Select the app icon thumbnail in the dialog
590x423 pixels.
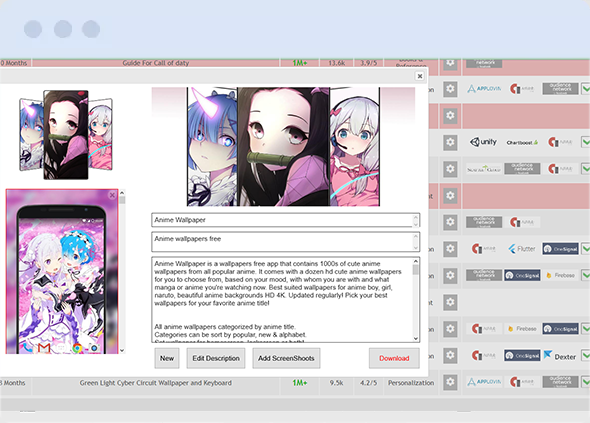click(x=66, y=134)
